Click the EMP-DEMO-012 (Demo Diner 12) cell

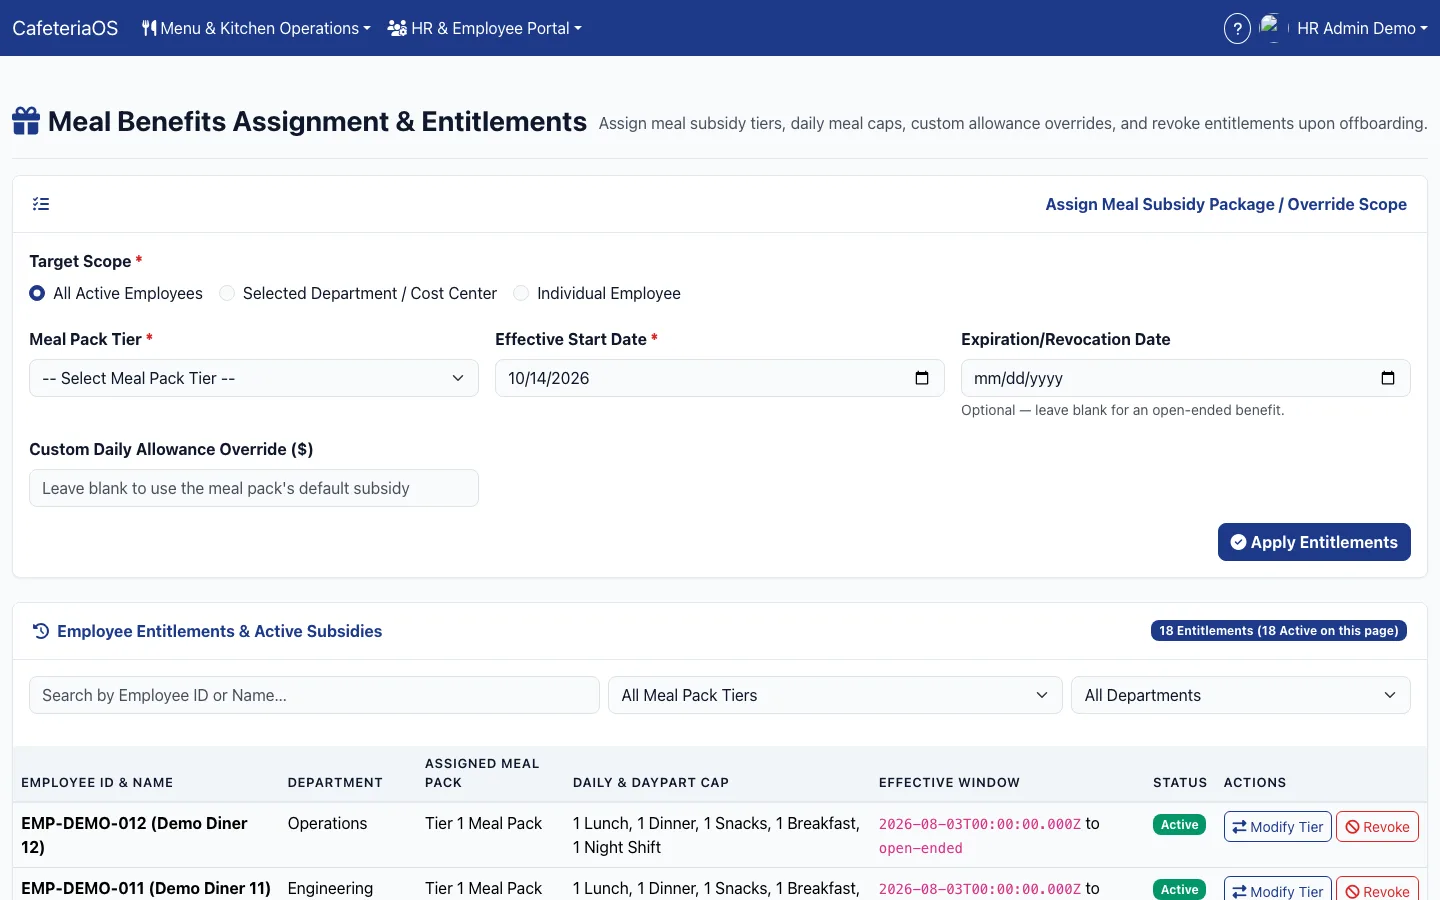(146, 835)
